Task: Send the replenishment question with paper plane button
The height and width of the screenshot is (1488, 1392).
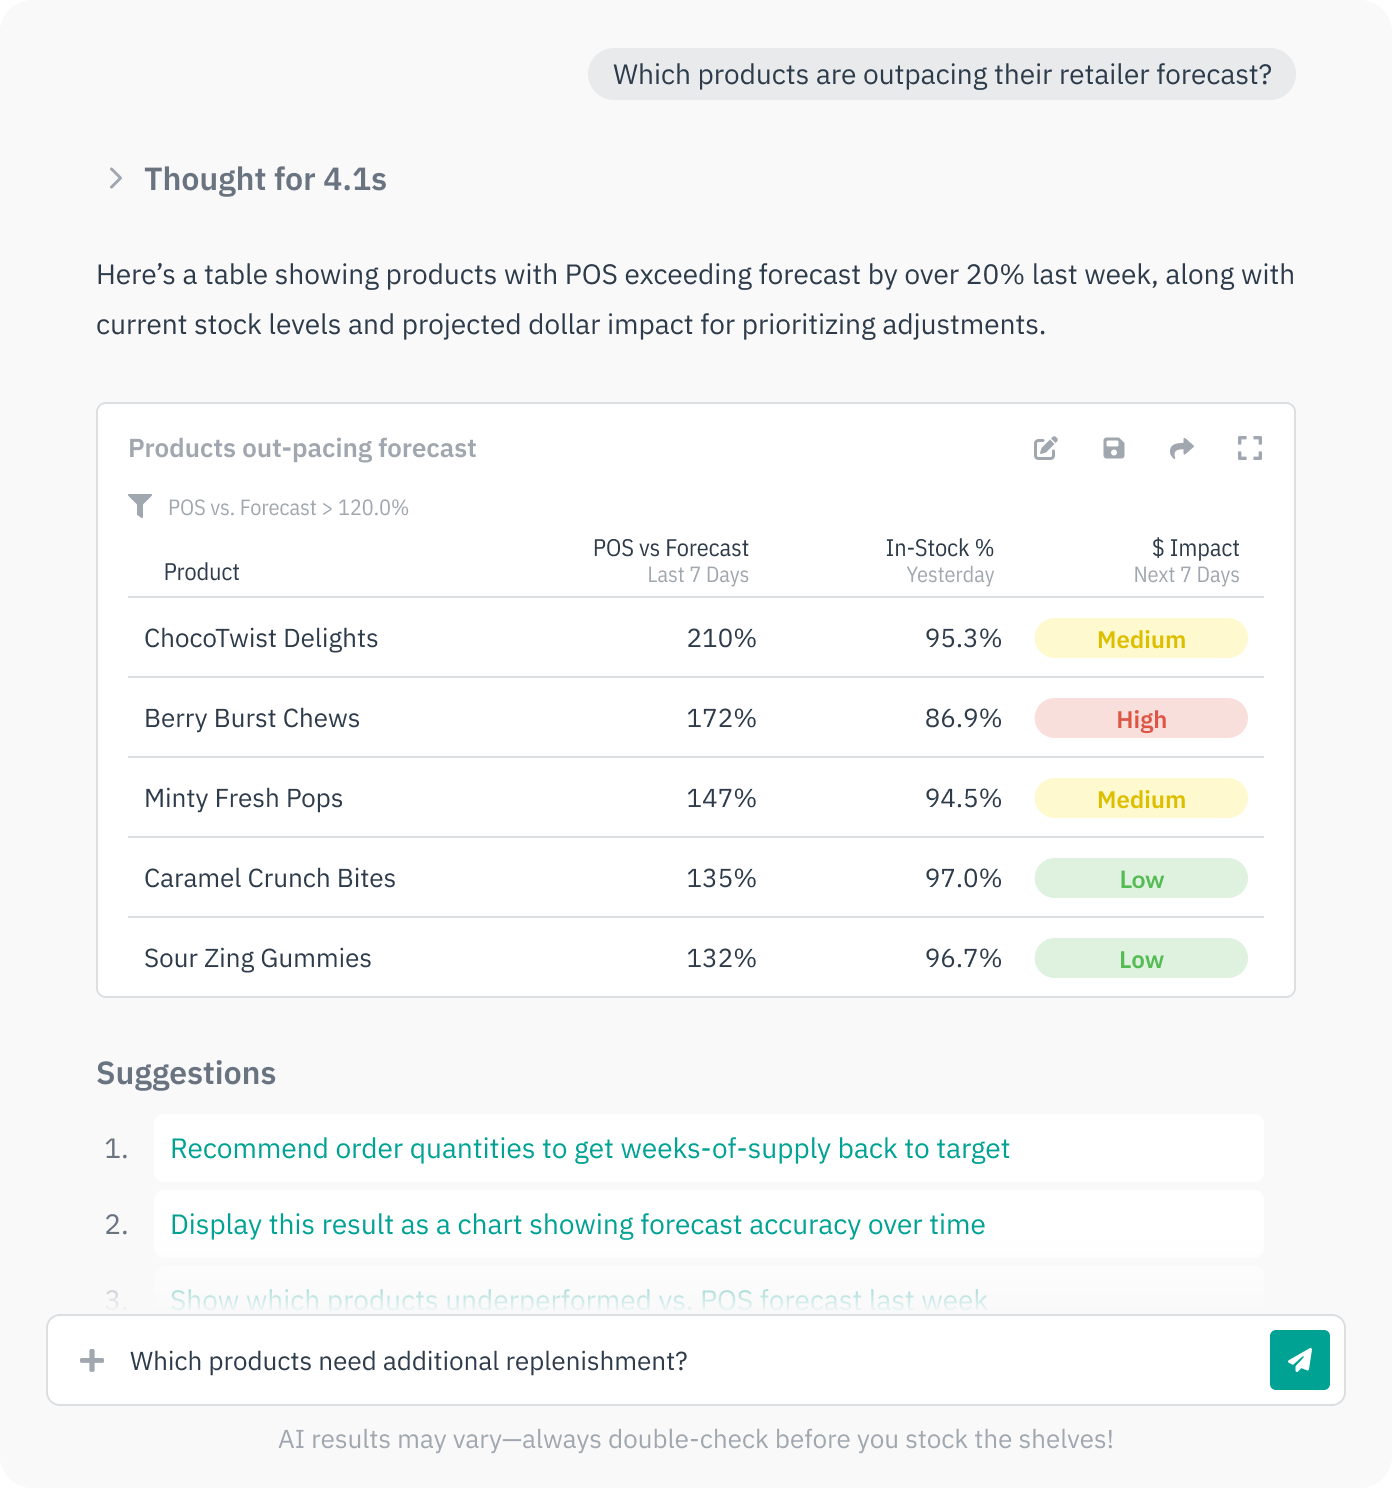Action: pos(1299,1360)
